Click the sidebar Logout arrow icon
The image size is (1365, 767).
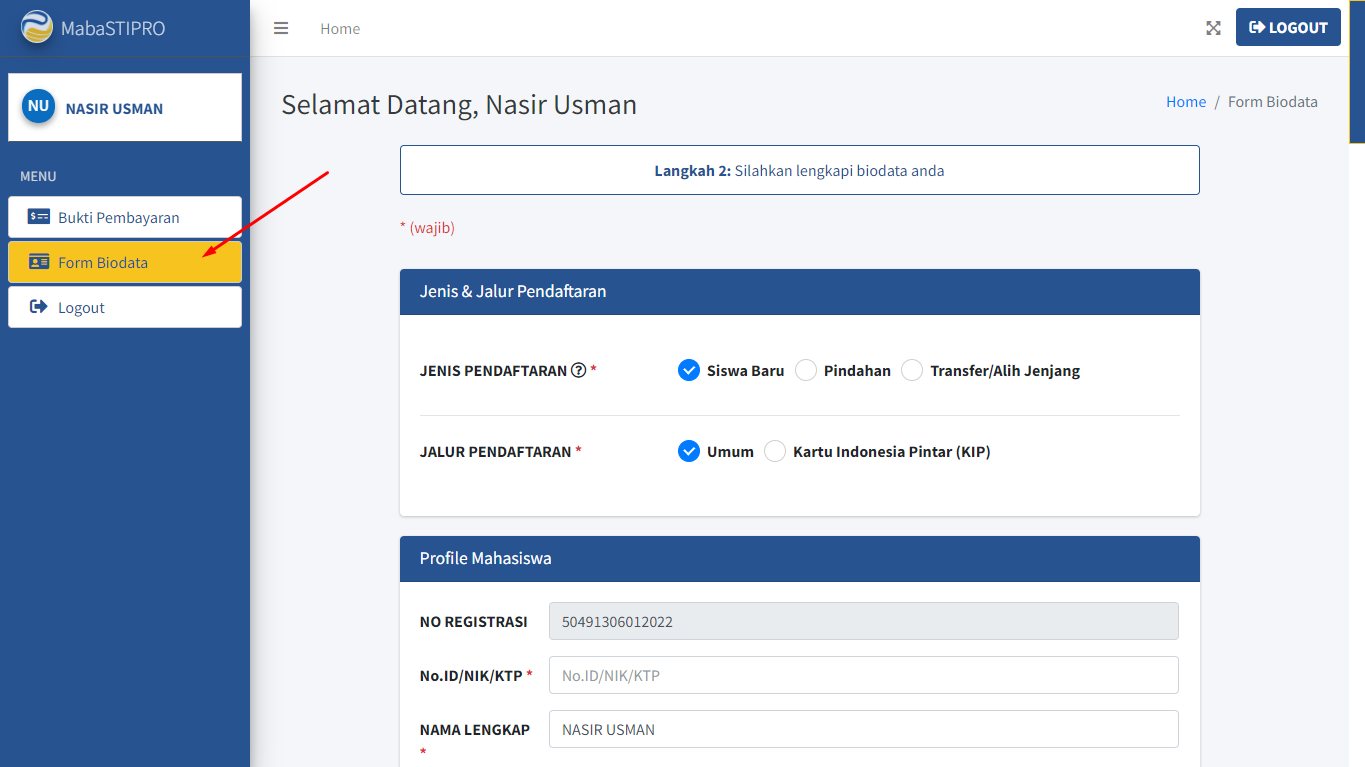pos(39,307)
